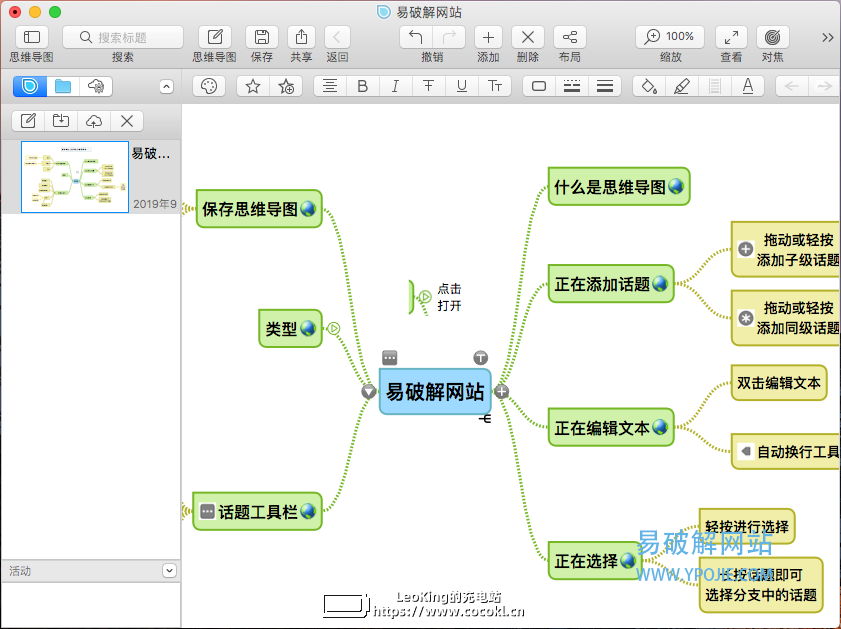
Task: Select the line thickness button
Action: pyautogui.click(x=604, y=86)
